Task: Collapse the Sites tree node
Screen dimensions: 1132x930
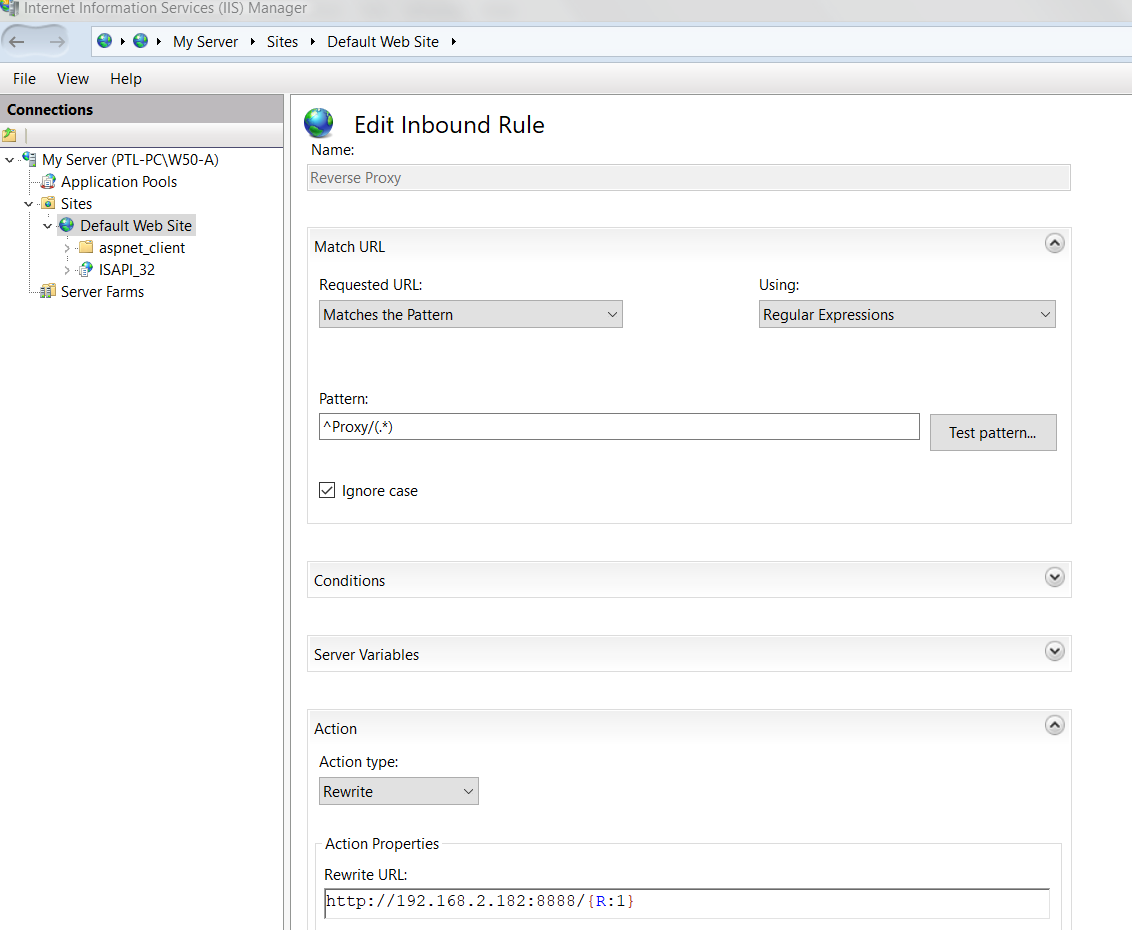Action: point(29,204)
